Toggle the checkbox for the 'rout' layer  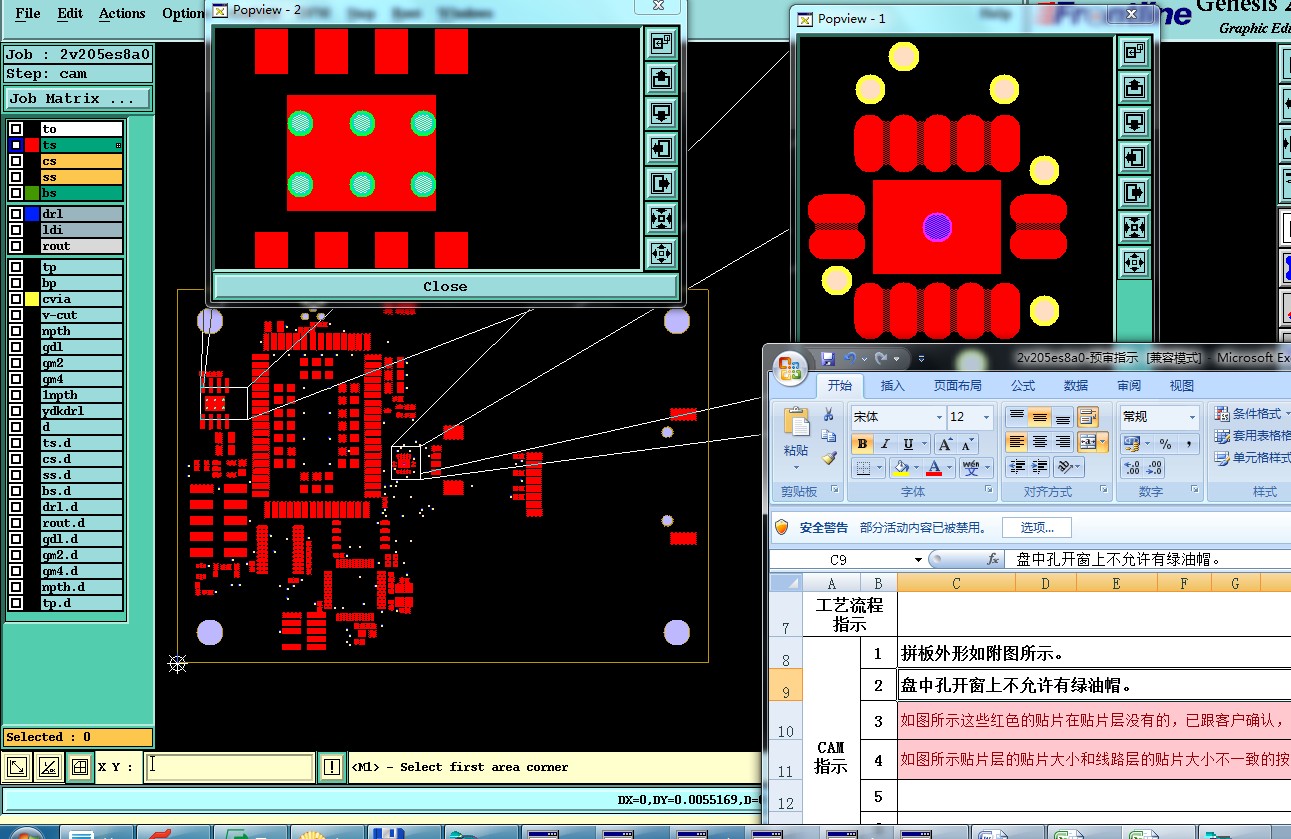16,246
